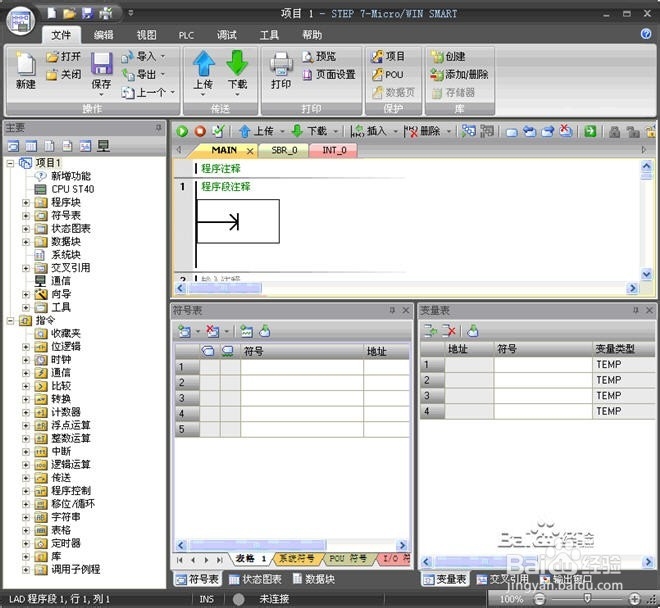
Task: Click insert row icon in variable table
Action: coord(430,331)
